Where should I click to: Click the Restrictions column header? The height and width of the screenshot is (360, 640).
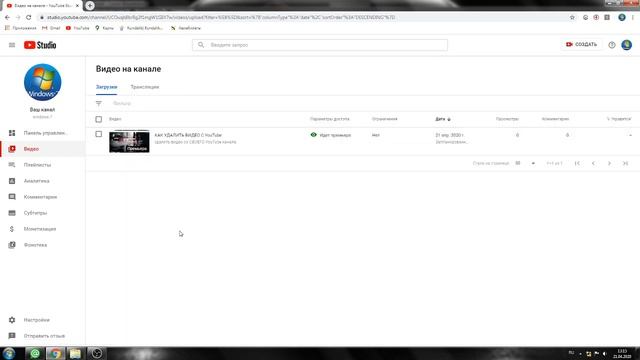click(384, 119)
